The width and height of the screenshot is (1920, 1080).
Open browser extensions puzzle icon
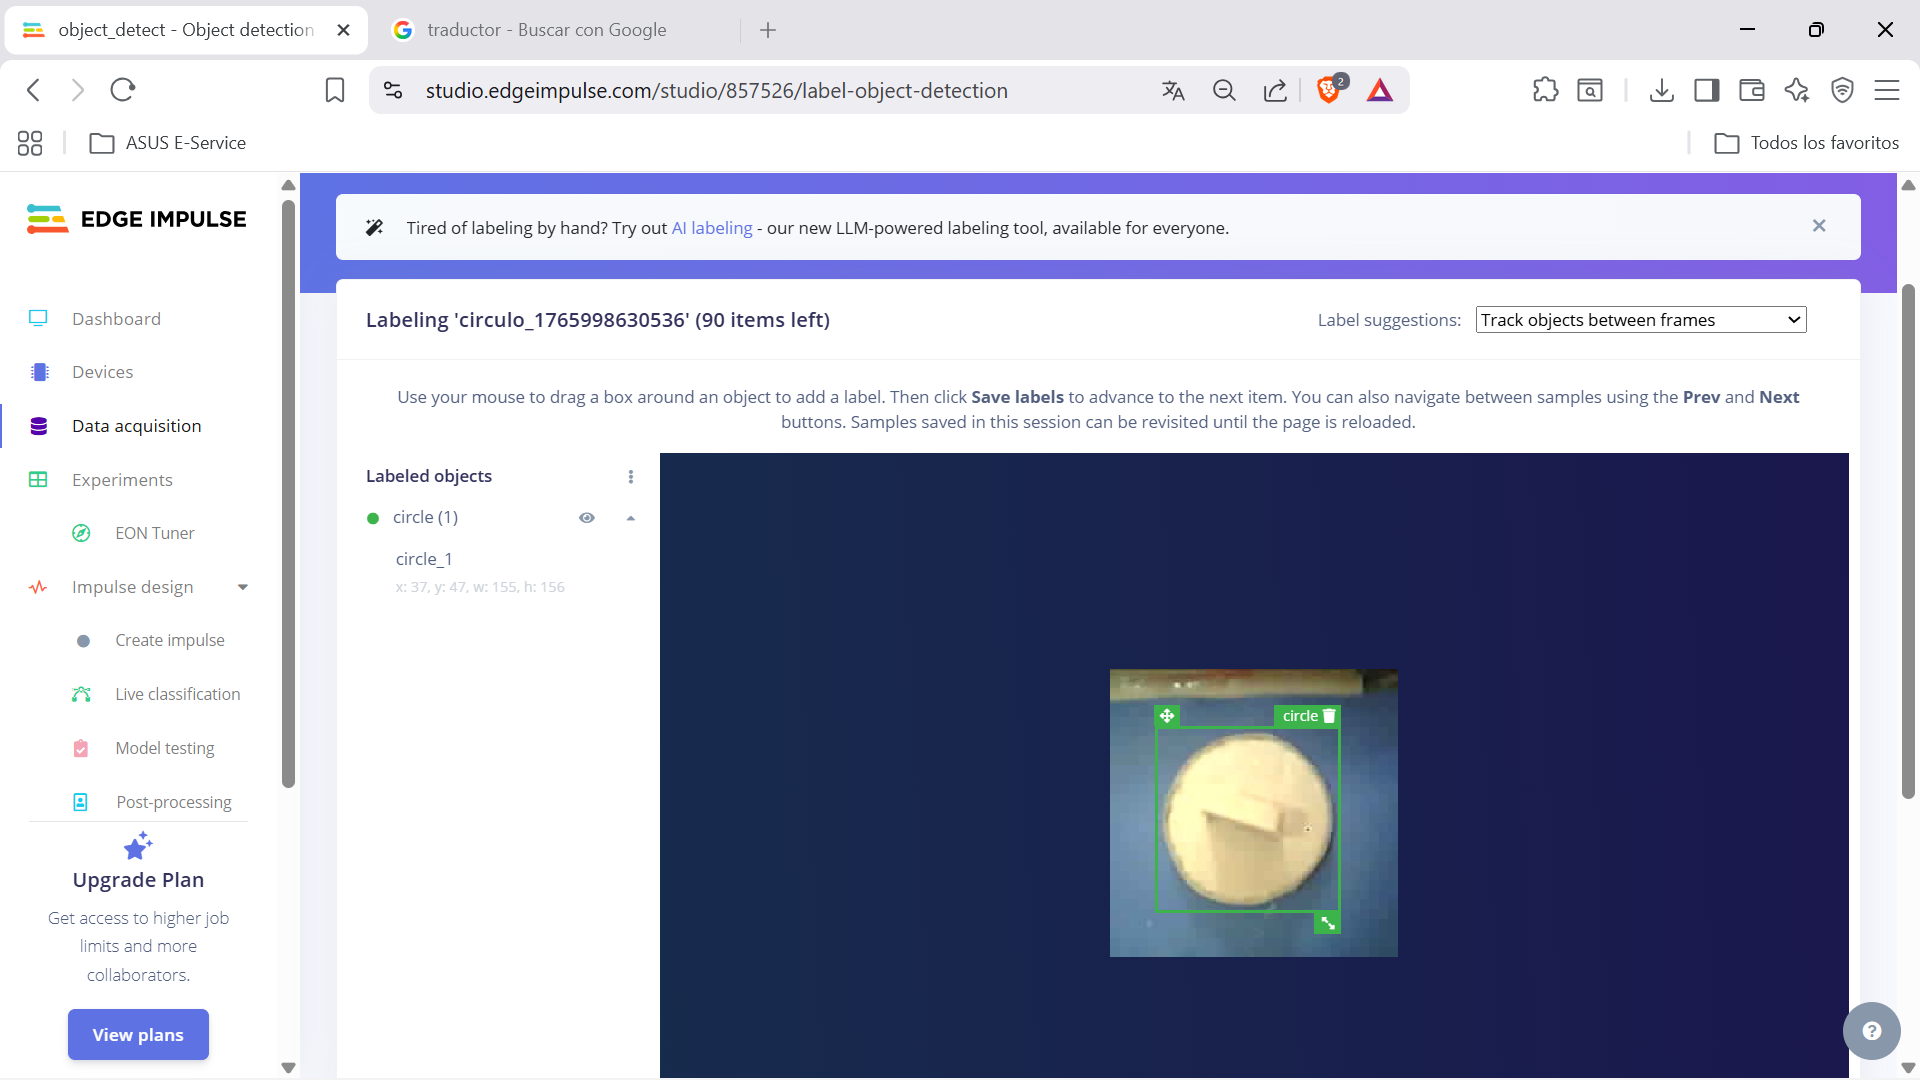pos(1545,90)
